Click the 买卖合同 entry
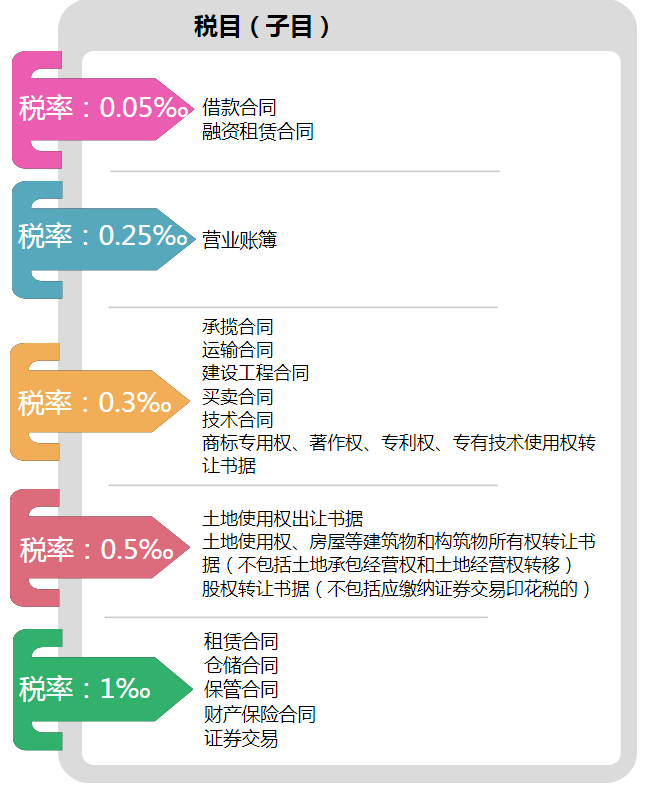The height and width of the screenshot is (794, 650). coord(237,396)
